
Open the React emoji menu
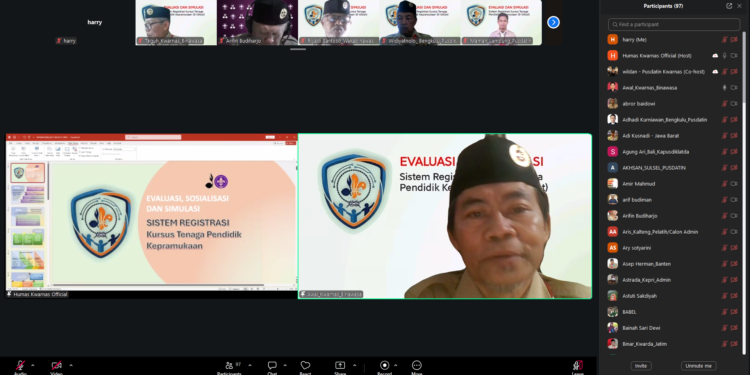click(305, 365)
